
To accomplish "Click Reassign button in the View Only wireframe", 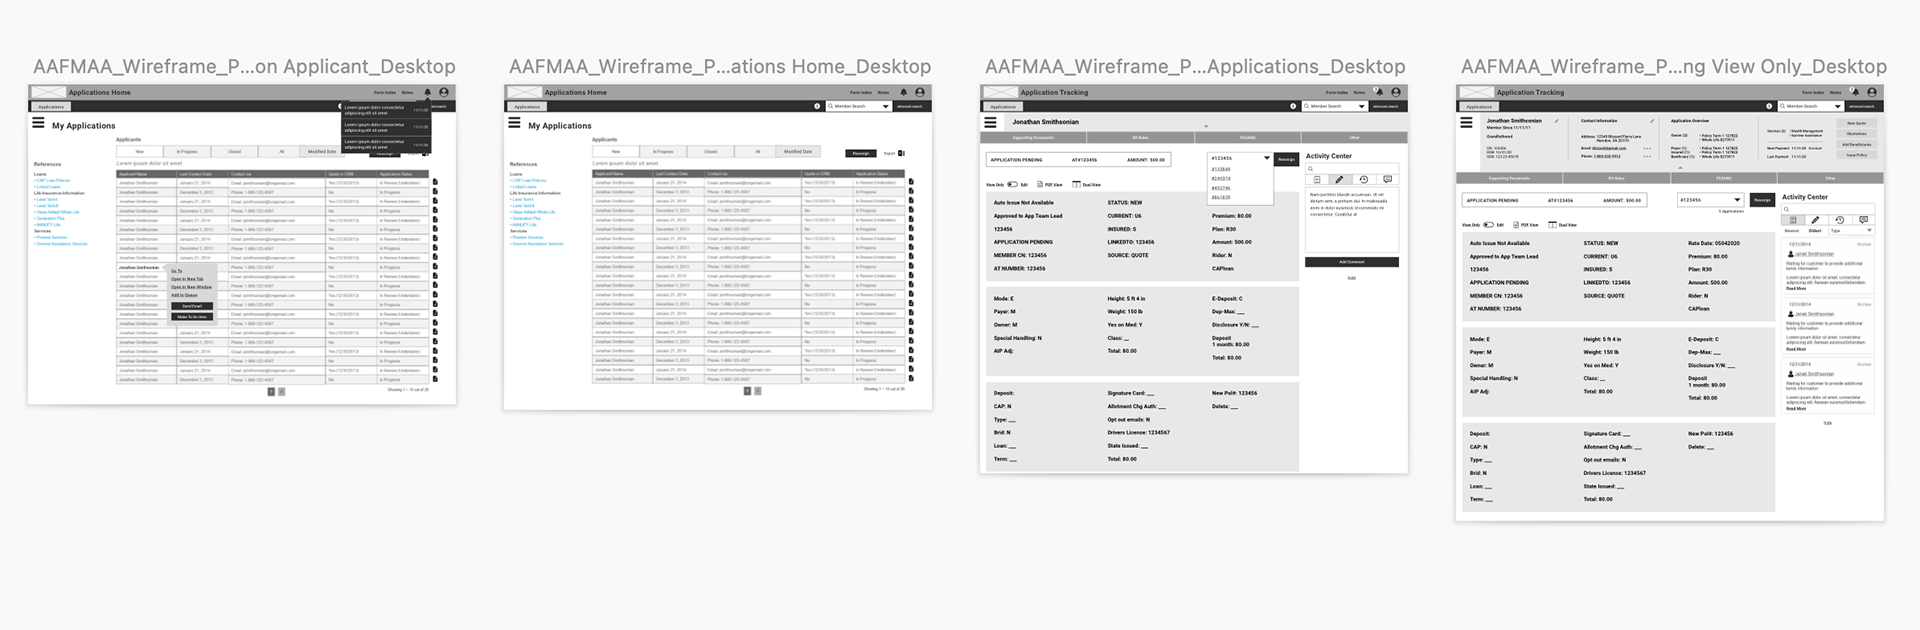I will (x=1763, y=200).
